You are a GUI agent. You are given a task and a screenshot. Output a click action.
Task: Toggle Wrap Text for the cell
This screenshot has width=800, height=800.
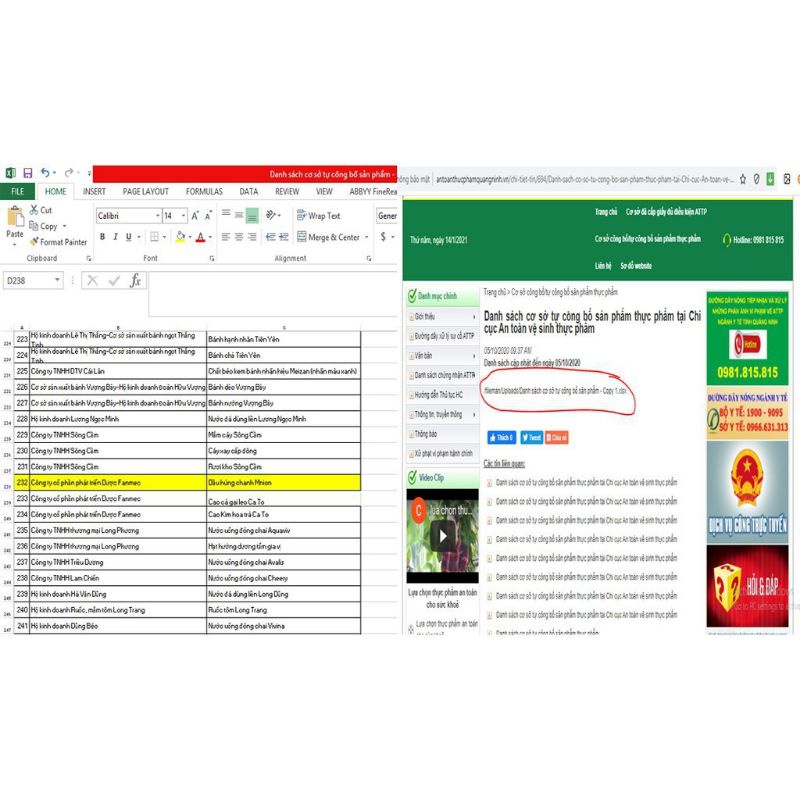coord(318,216)
